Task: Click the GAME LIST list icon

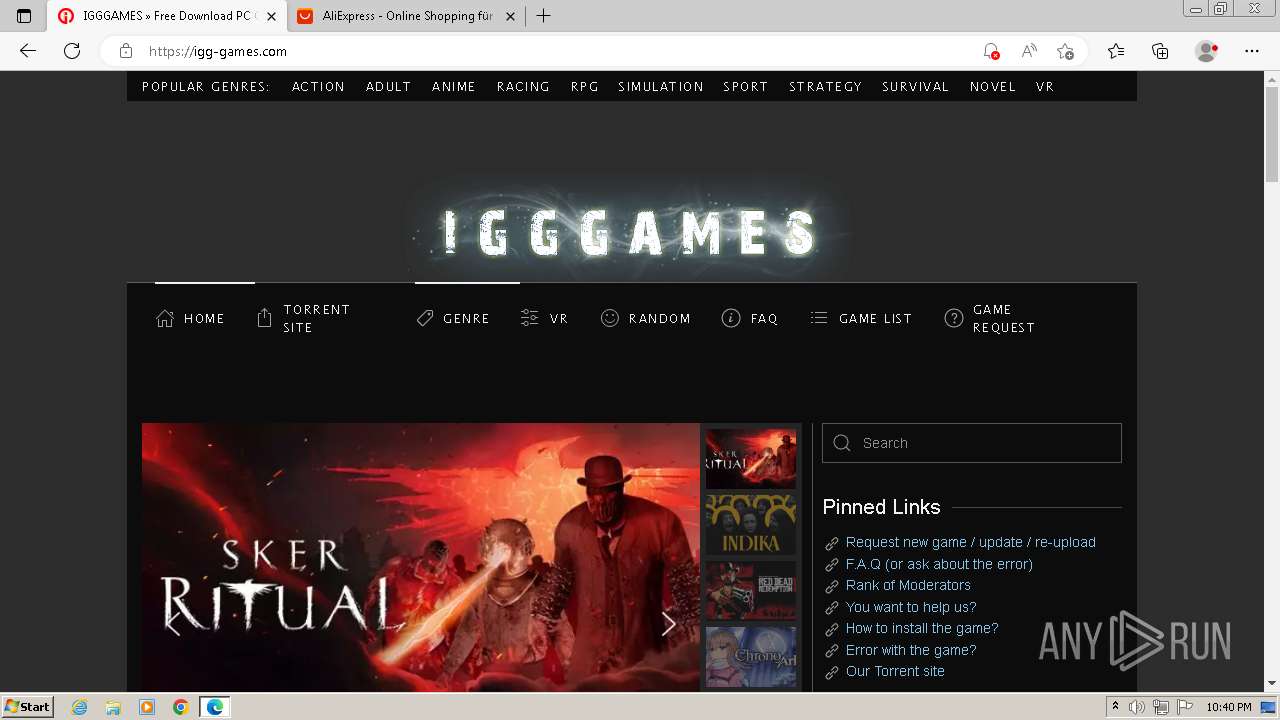Action: (819, 318)
